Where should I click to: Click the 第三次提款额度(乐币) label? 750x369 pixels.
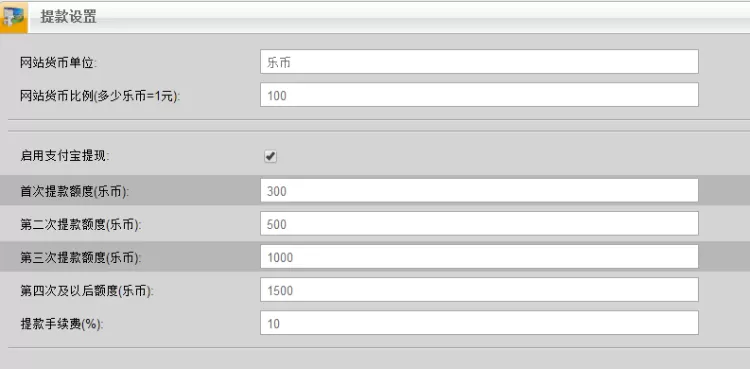(80, 258)
